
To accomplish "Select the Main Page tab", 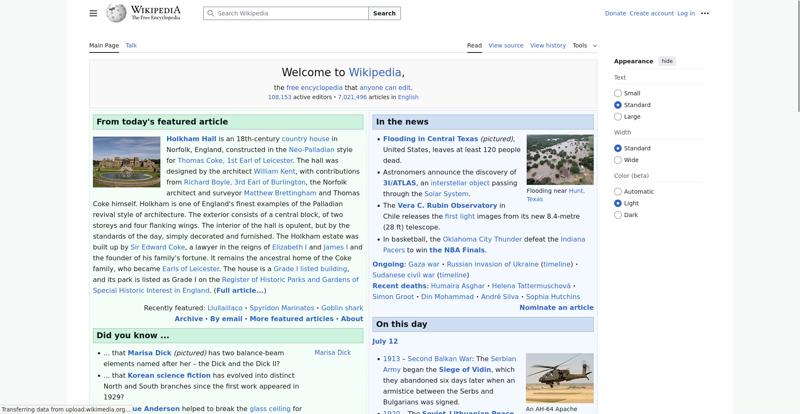I will click(104, 45).
